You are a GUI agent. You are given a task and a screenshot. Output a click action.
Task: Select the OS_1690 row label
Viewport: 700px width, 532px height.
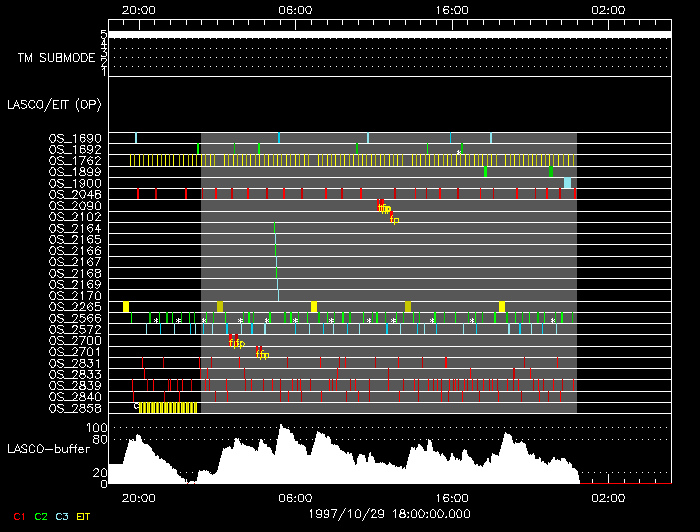[75, 138]
